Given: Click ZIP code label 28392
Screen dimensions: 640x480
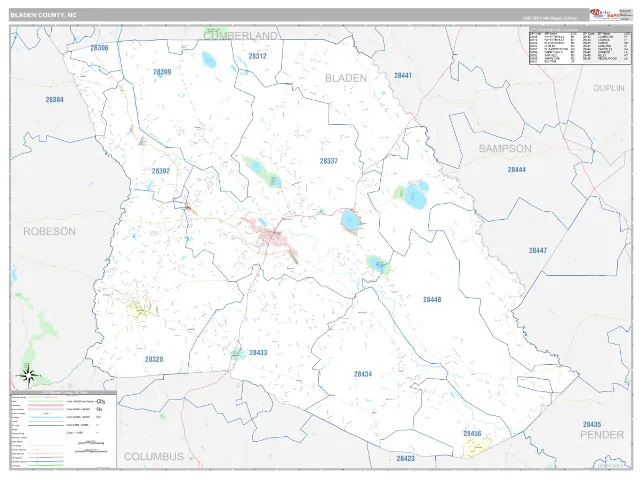Looking at the screenshot, I should 161,171.
